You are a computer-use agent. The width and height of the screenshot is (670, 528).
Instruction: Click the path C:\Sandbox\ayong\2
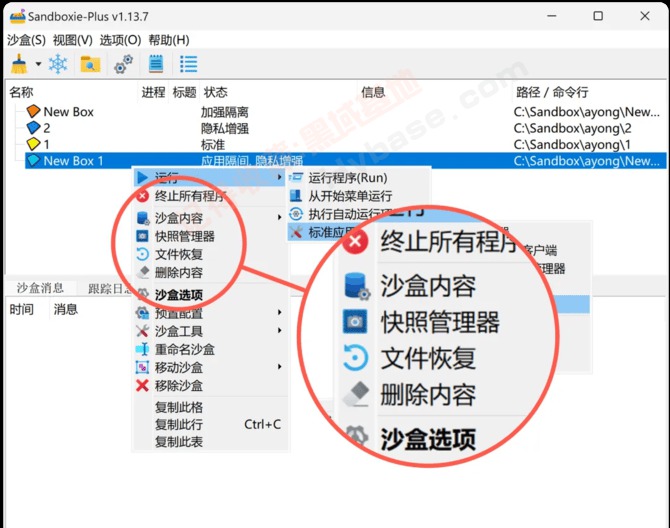pyautogui.click(x=573, y=128)
